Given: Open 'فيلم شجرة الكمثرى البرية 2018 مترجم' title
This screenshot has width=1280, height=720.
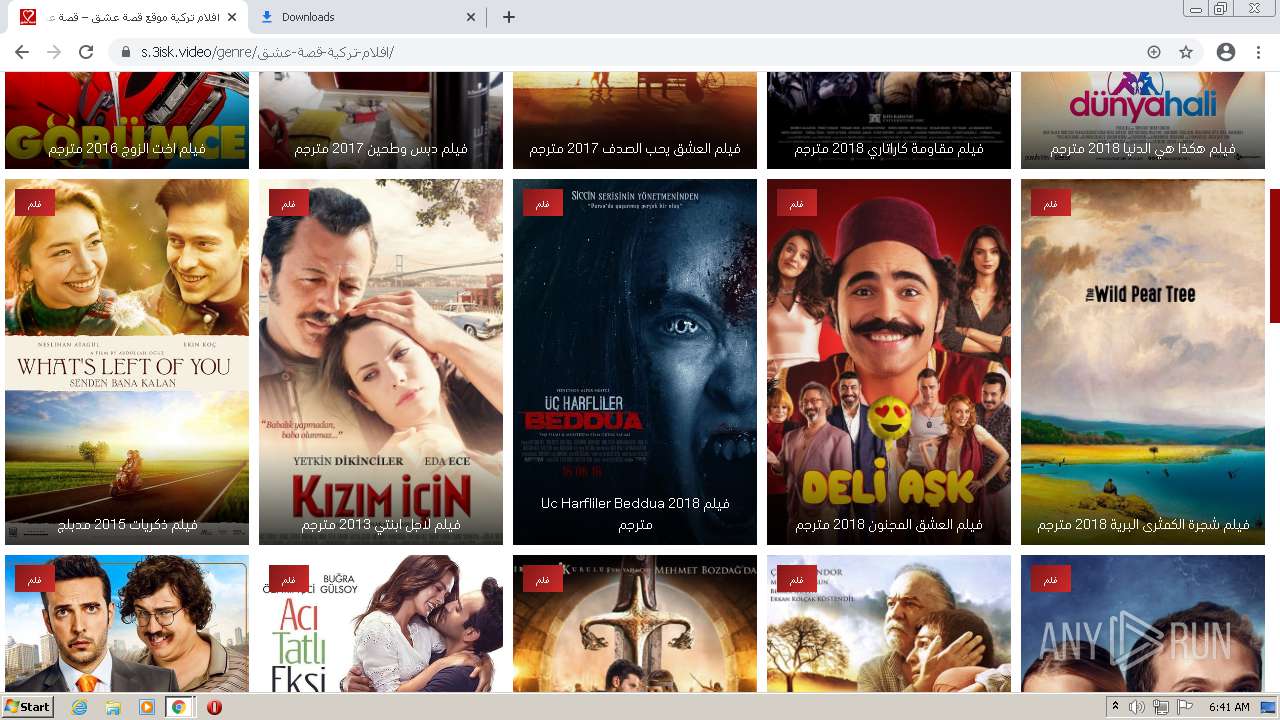Looking at the screenshot, I should click(1143, 524).
